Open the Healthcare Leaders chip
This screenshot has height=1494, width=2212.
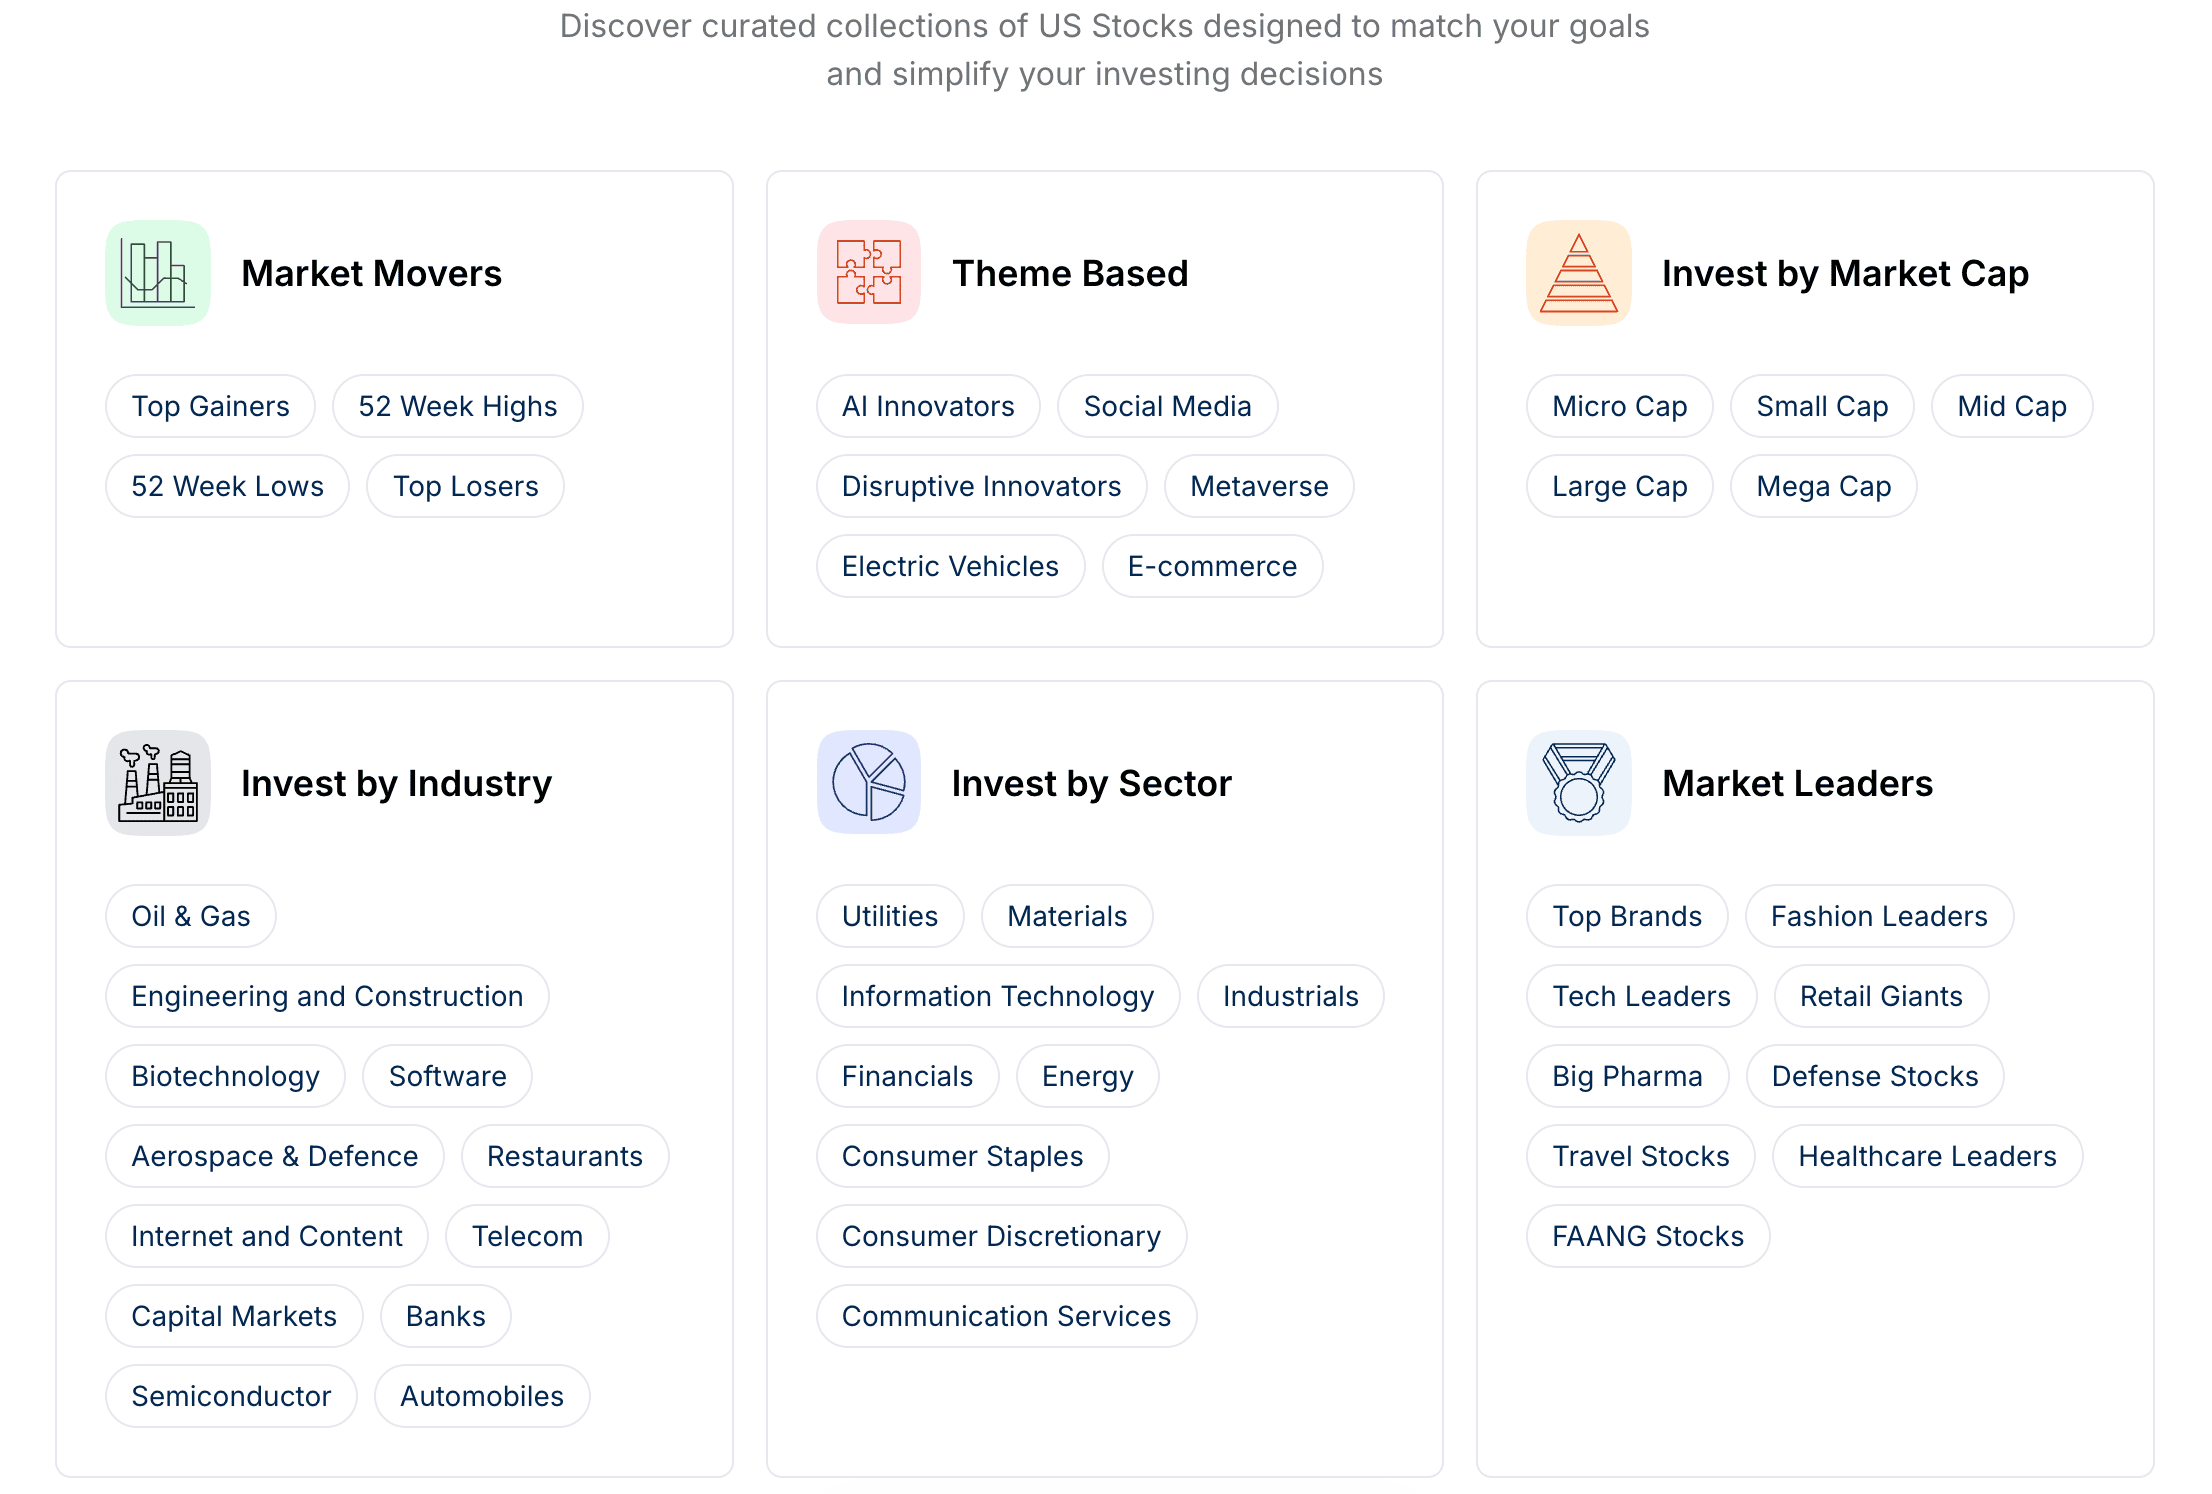pos(1928,1156)
